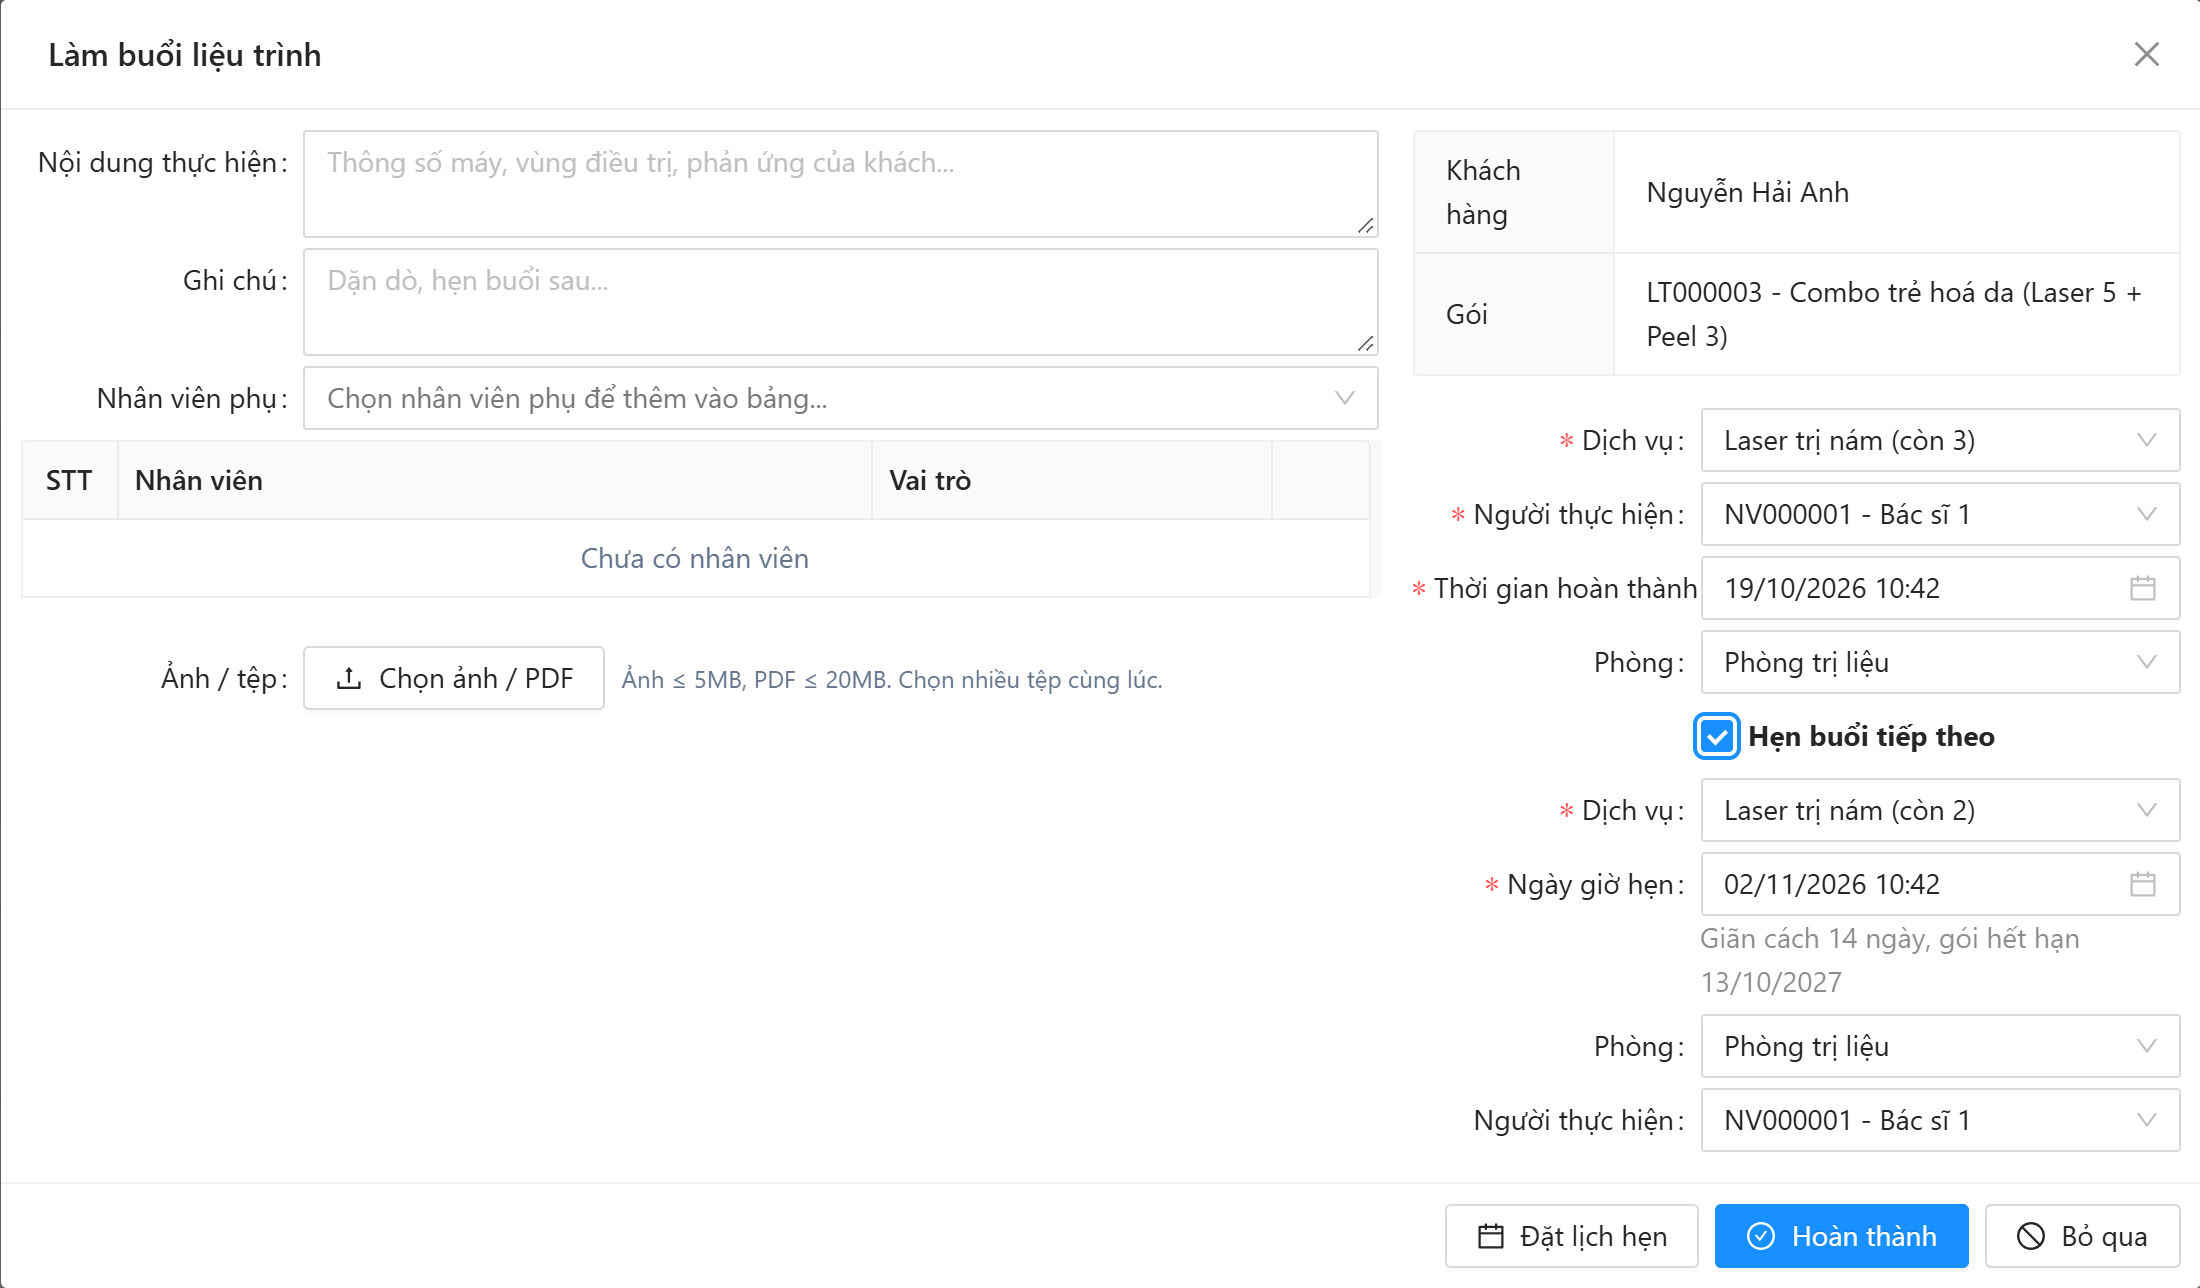Viewport: 2200px width, 1288px height.
Task: Open the Dịch vụ dropdown showing còn 2
Action: pyautogui.click(x=1940, y=810)
